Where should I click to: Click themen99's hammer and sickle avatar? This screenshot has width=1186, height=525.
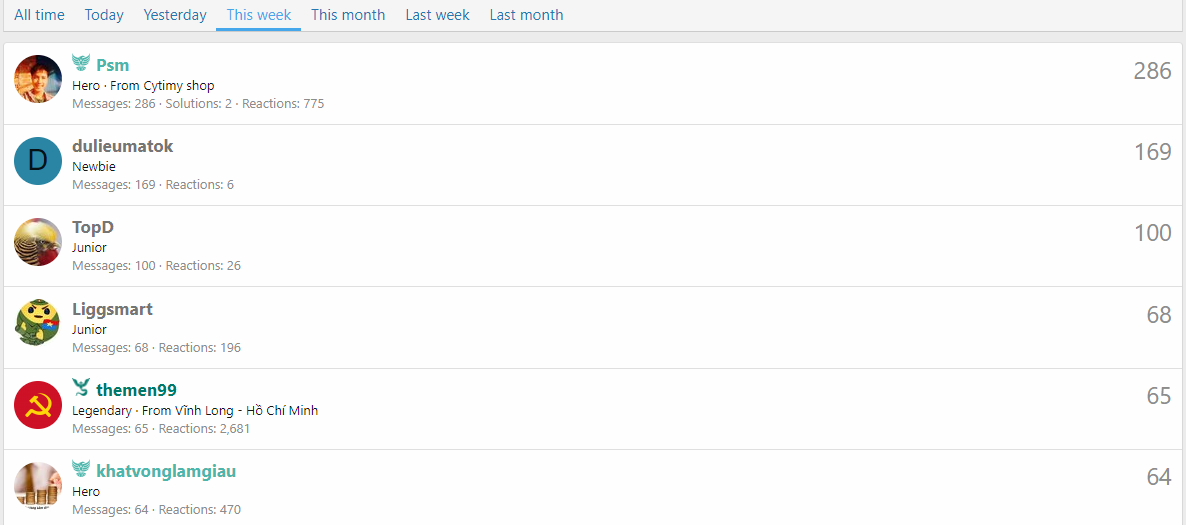coord(38,405)
